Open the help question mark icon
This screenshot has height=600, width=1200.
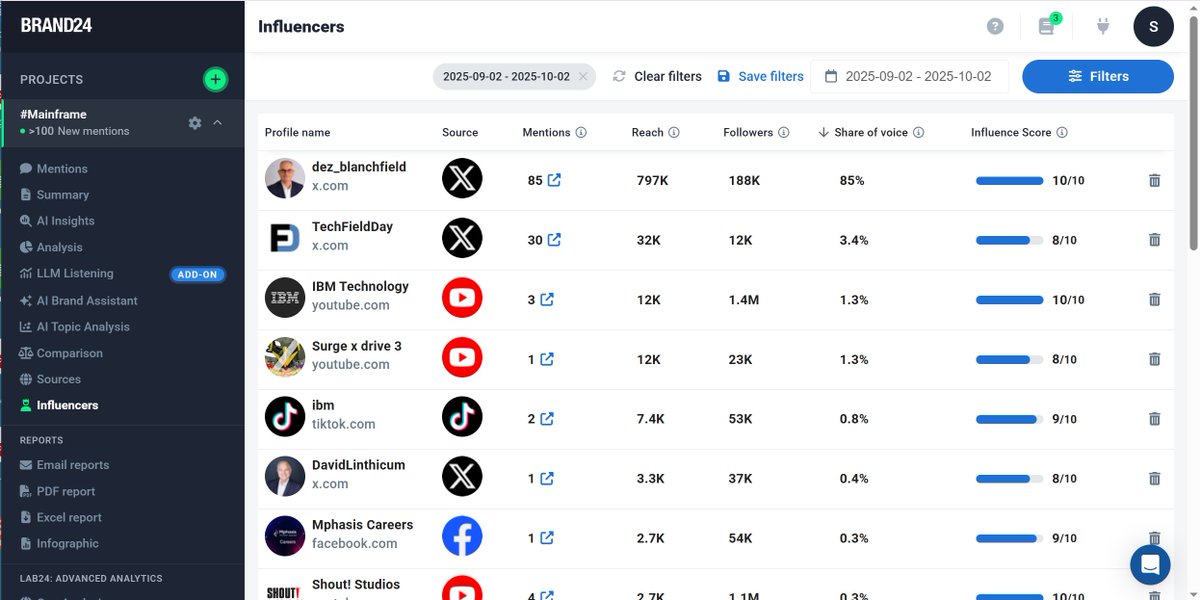pyautogui.click(x=995, y=27)
